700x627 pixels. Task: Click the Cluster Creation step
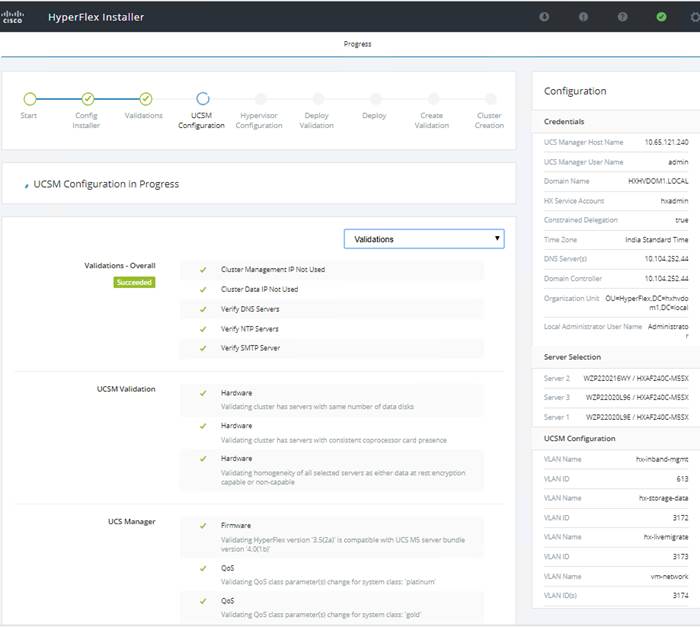pos(489,99)
